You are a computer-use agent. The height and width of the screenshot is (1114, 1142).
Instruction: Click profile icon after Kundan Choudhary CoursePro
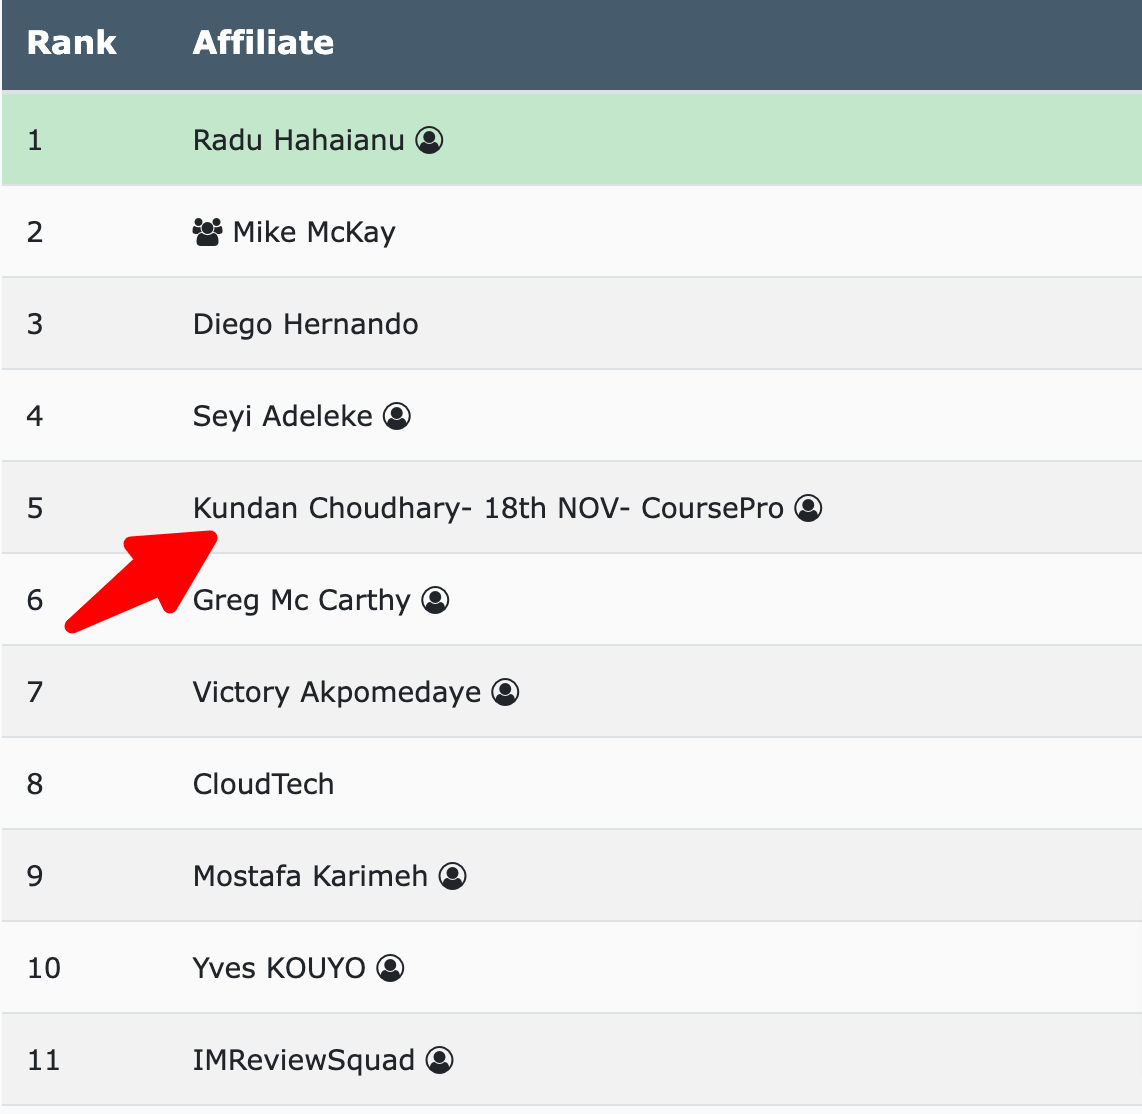(808, 508)
